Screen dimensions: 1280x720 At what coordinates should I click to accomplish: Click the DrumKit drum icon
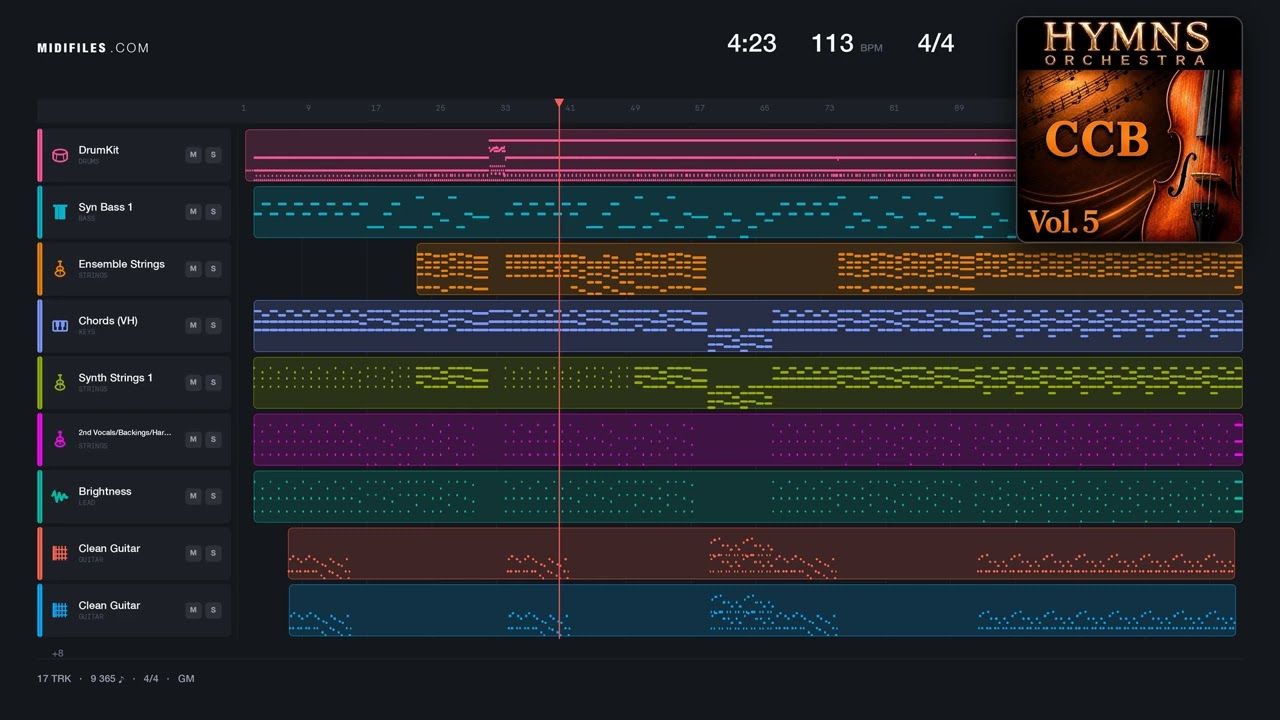coord(60,155)
